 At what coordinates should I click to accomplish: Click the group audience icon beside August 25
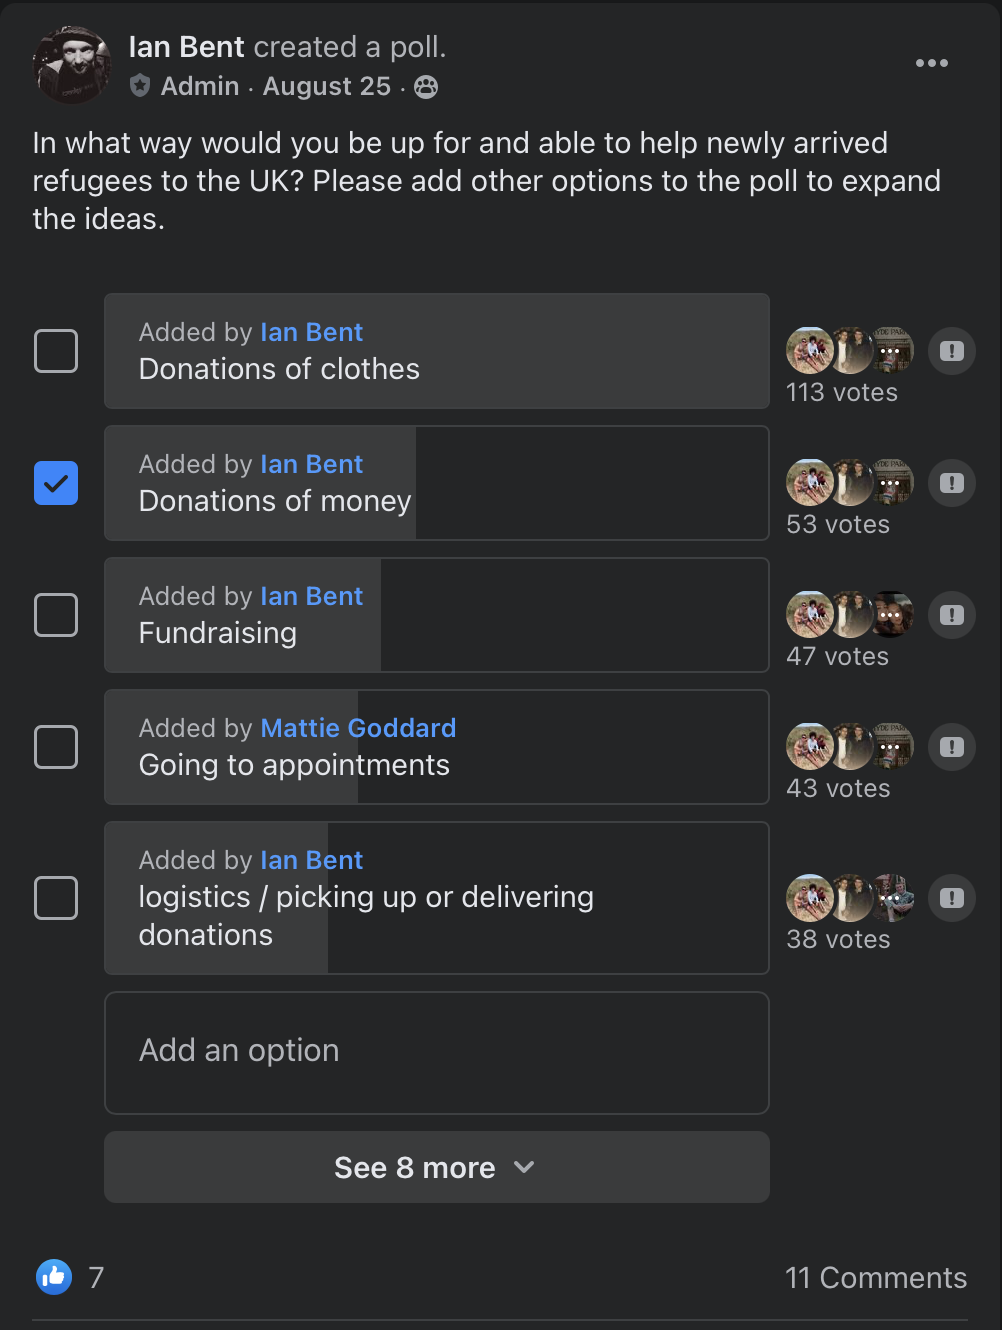(x=426, y=87)
